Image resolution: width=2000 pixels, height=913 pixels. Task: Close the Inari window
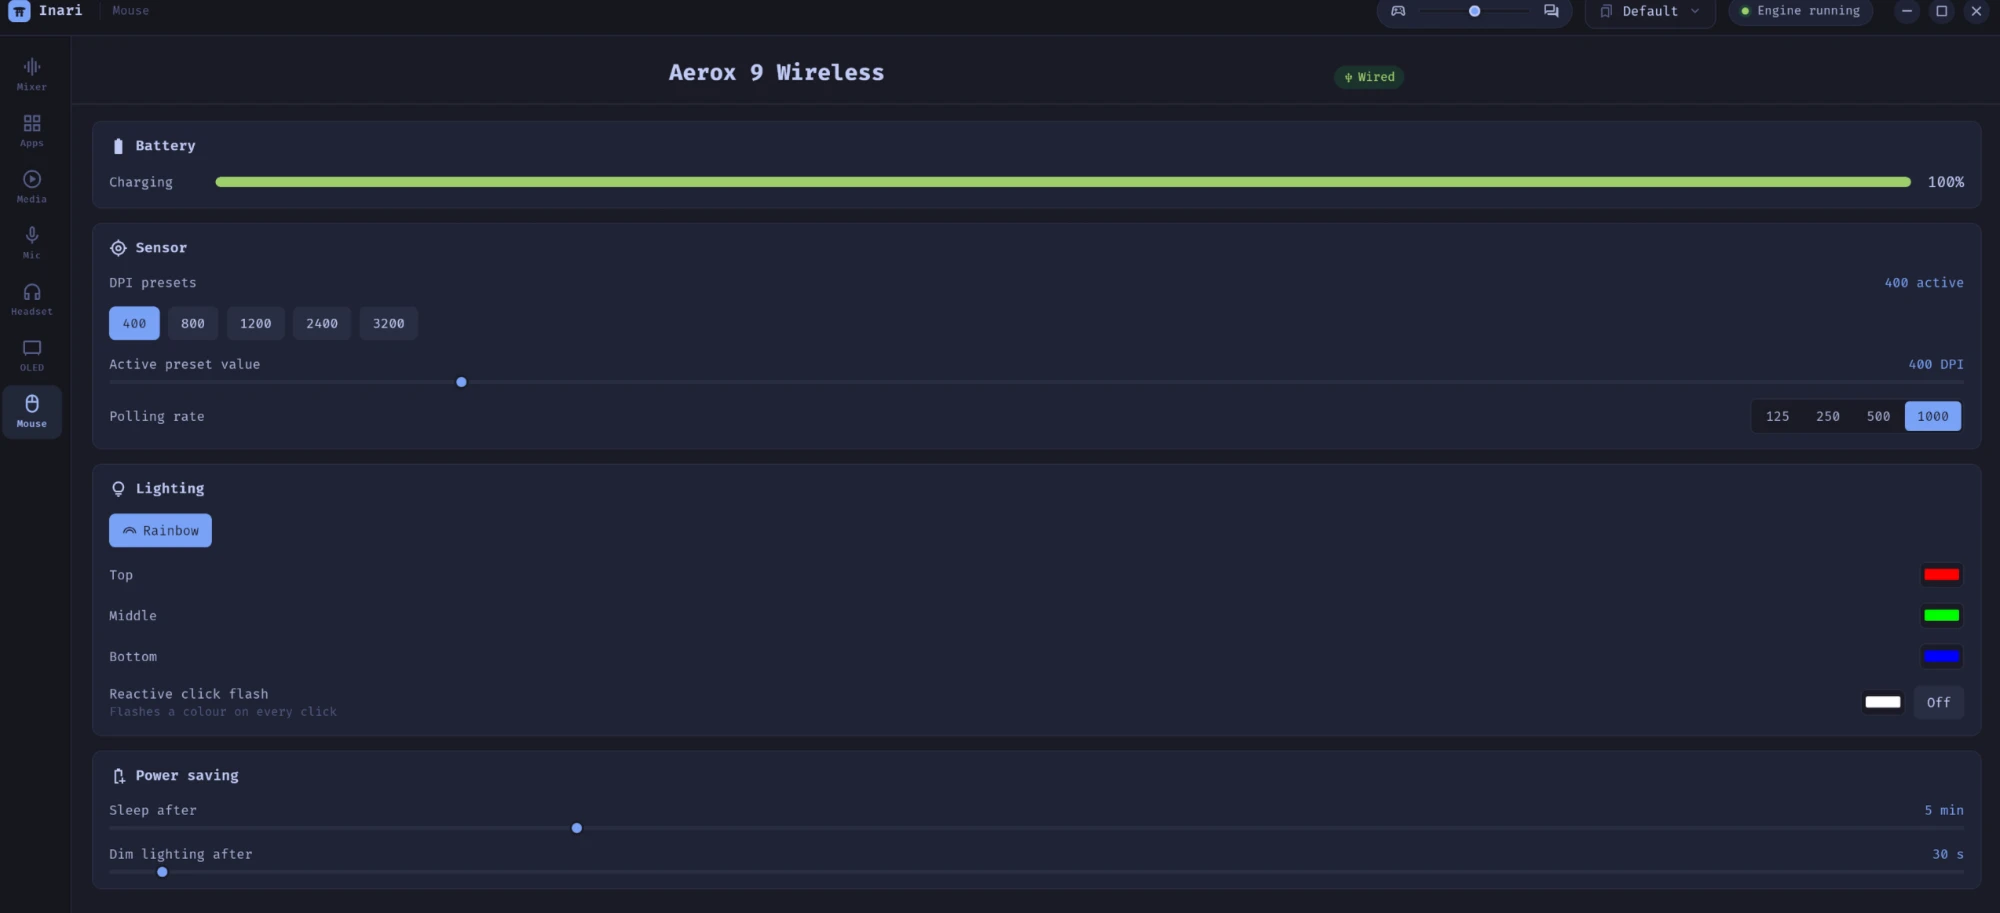[1976, 11]
